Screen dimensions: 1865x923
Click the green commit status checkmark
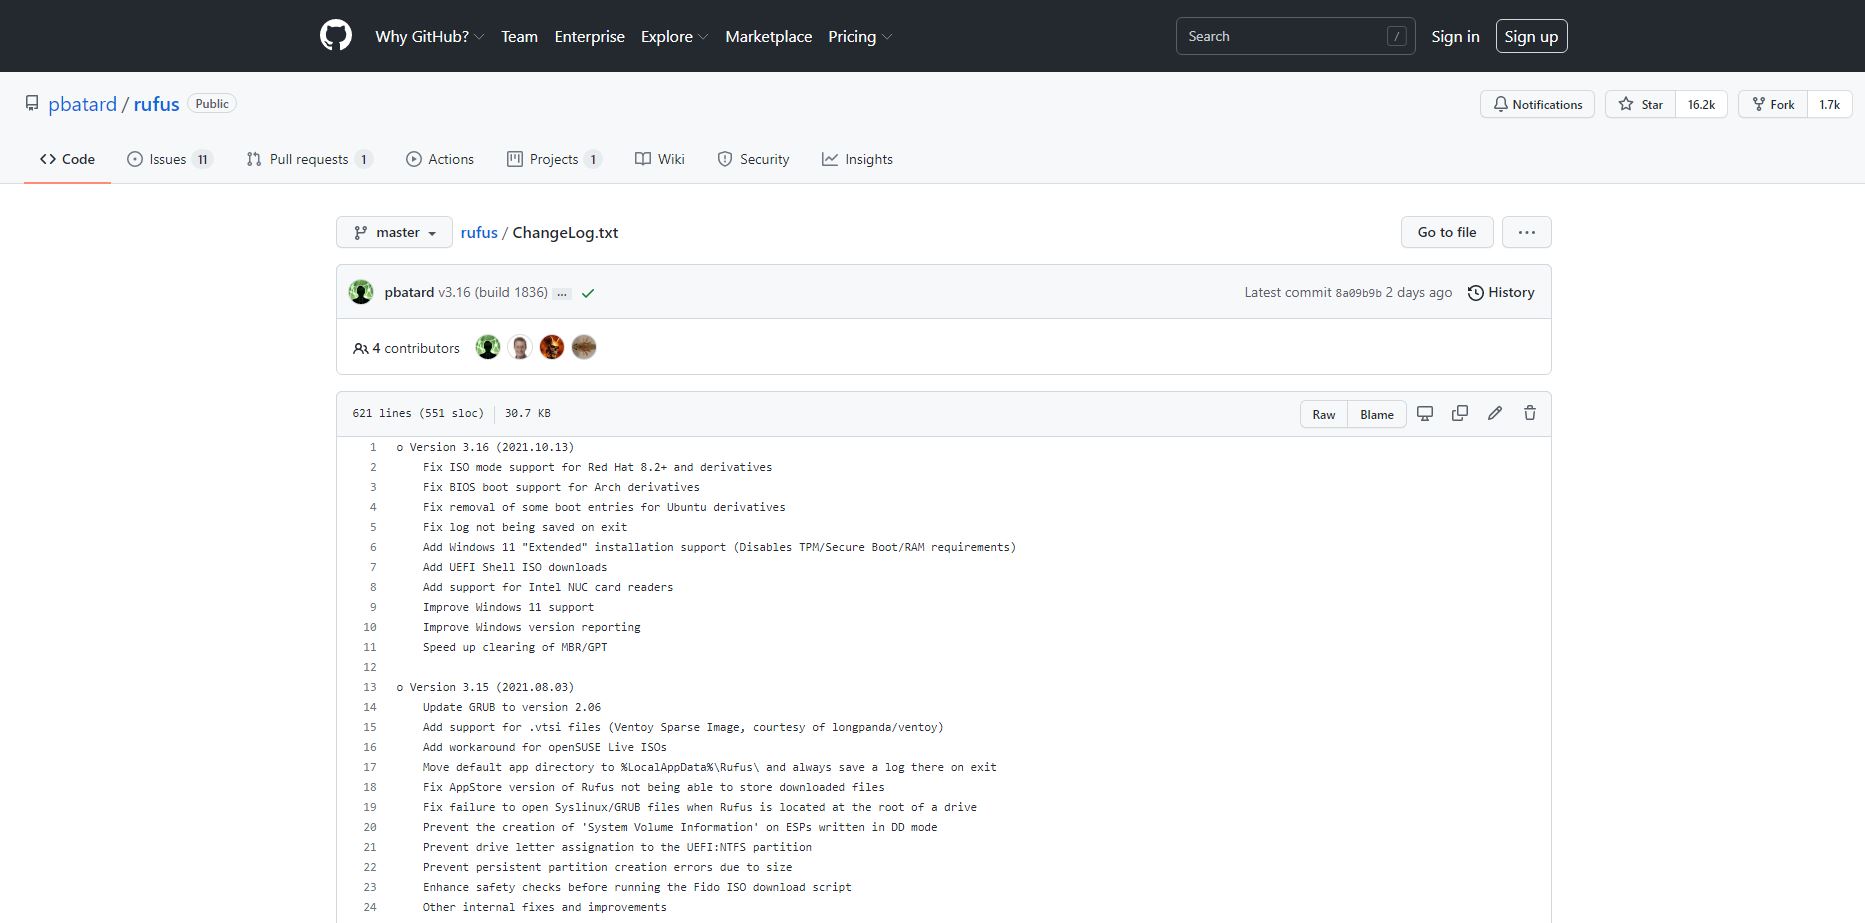588,293
